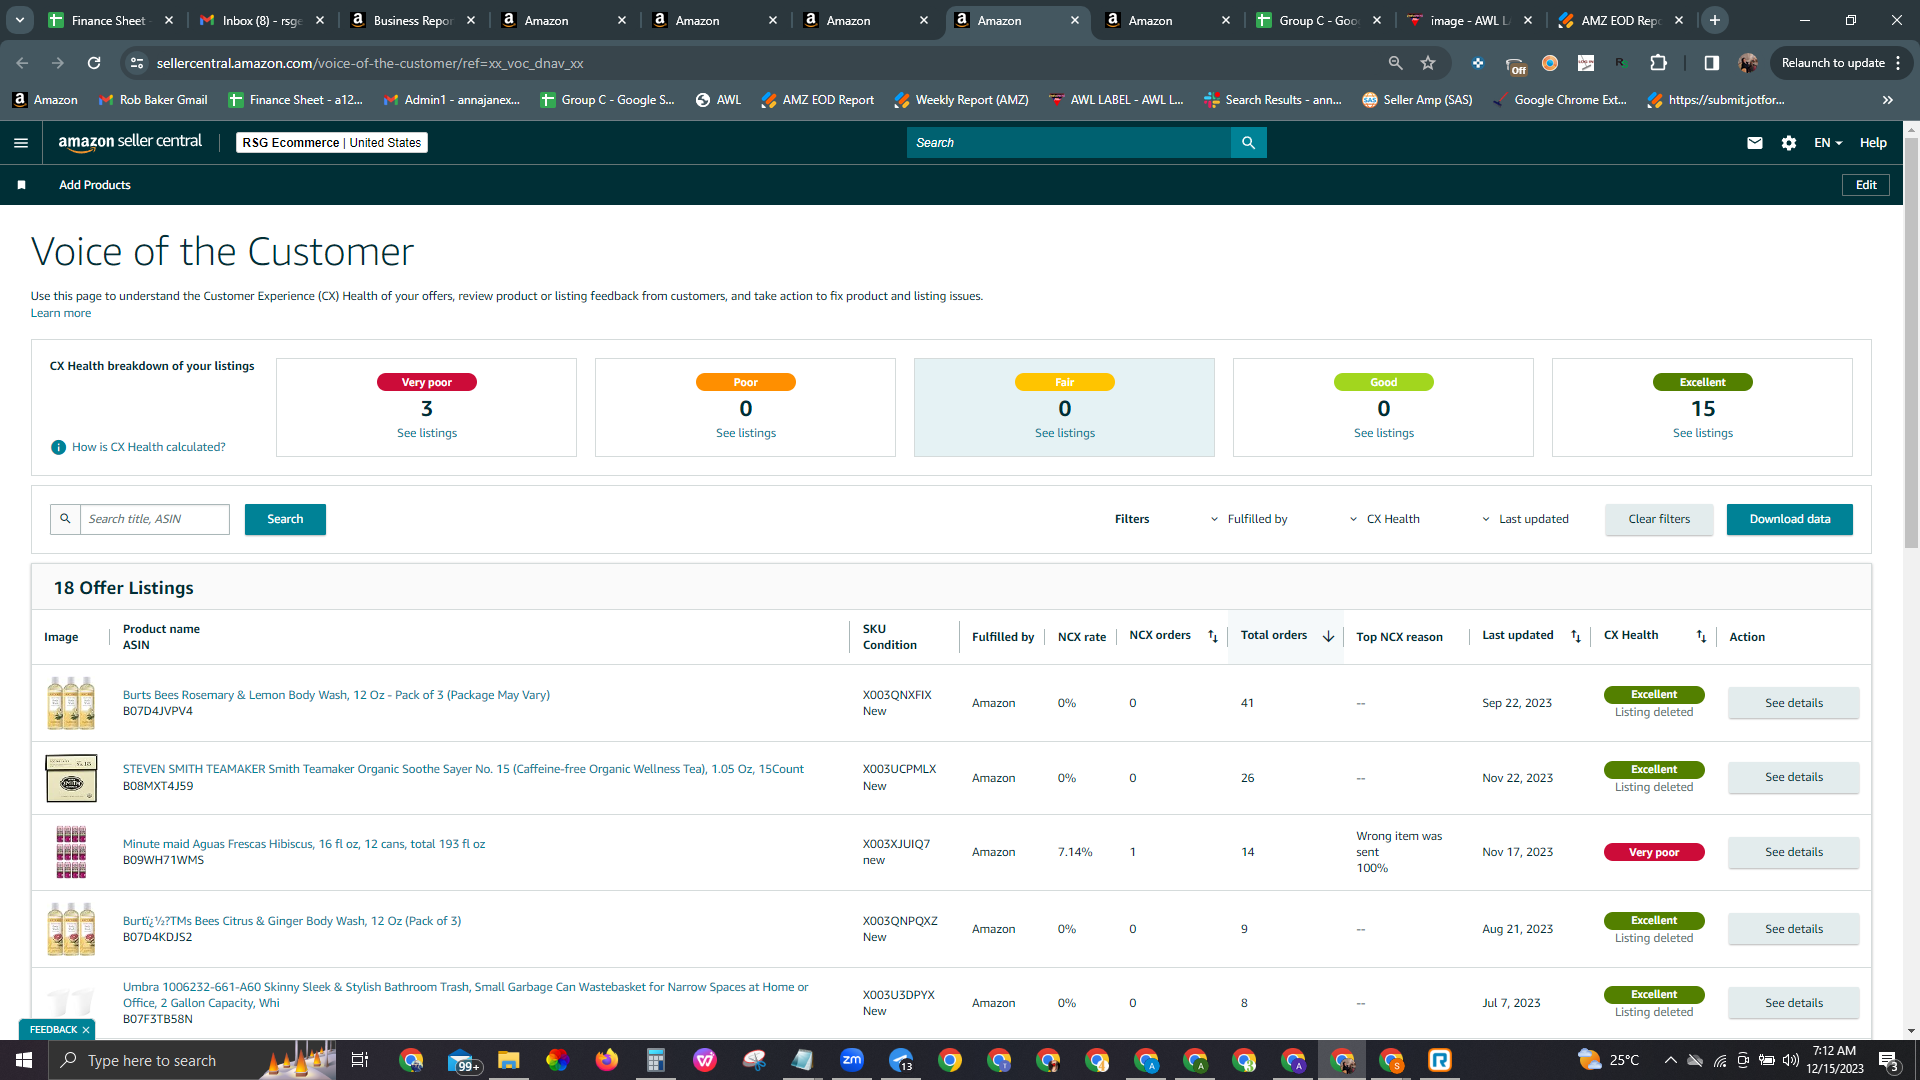This screenshot has width=1920, height=1080.
Task: Close the FEEDBACK widget with its X
Action: [x=86, y=1030]
